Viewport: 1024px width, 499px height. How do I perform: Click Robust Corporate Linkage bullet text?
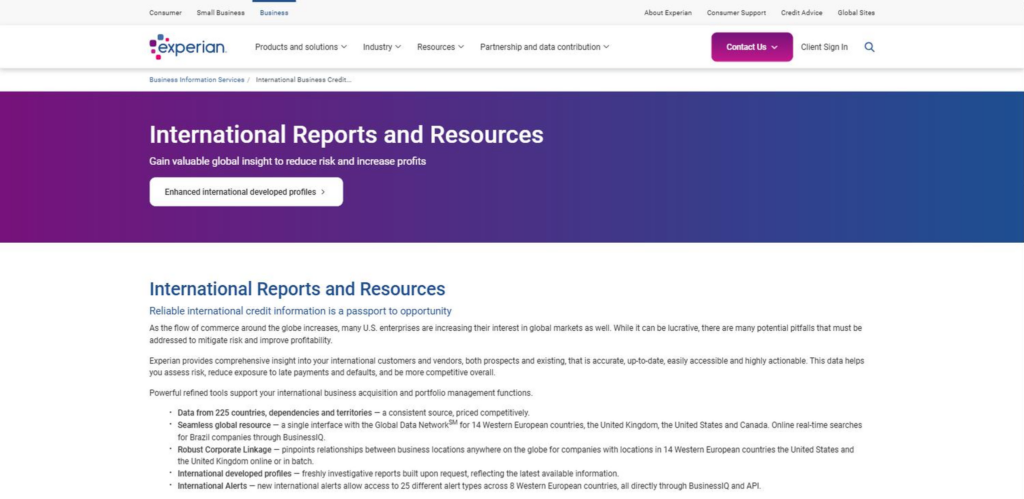coord(515,455)
